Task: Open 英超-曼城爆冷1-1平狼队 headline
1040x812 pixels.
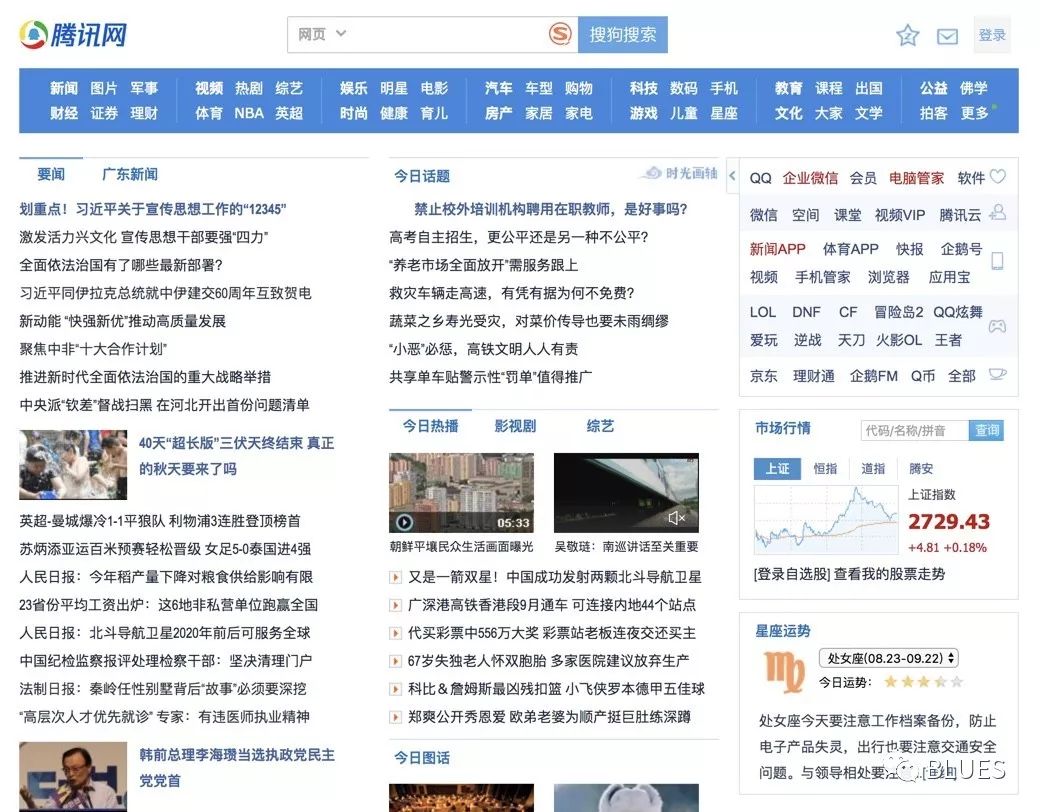Action: (160, 521)
